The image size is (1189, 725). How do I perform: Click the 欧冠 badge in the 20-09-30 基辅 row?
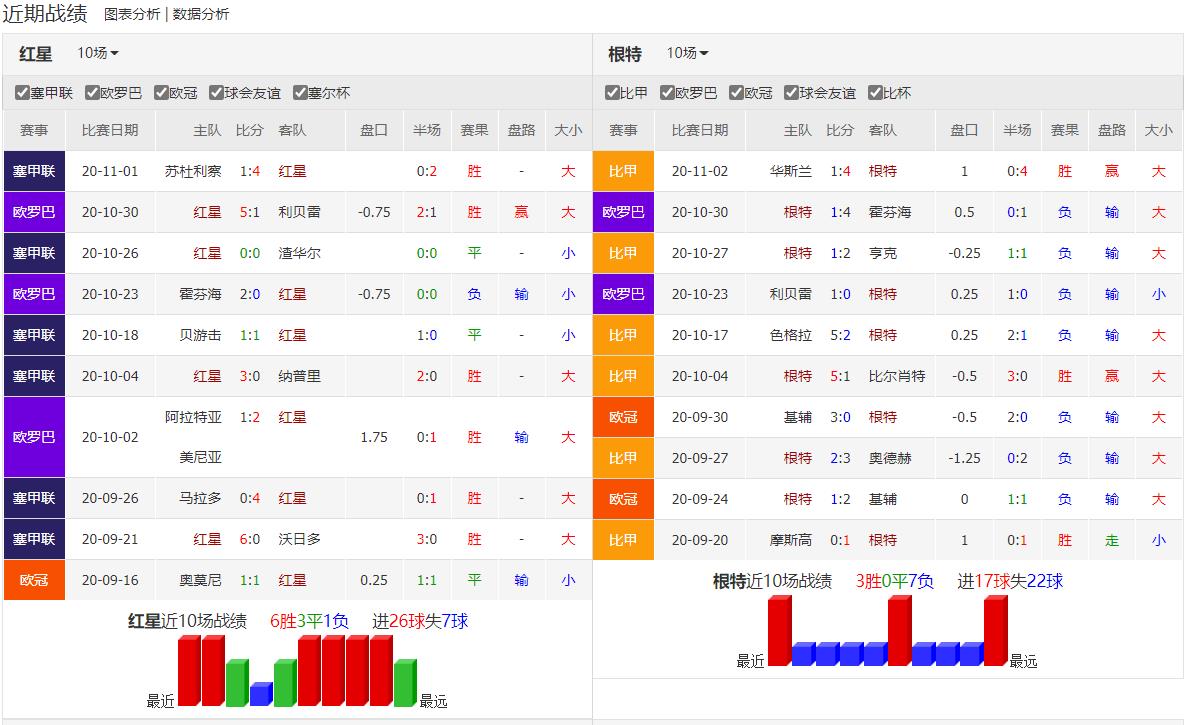(623, 417)
